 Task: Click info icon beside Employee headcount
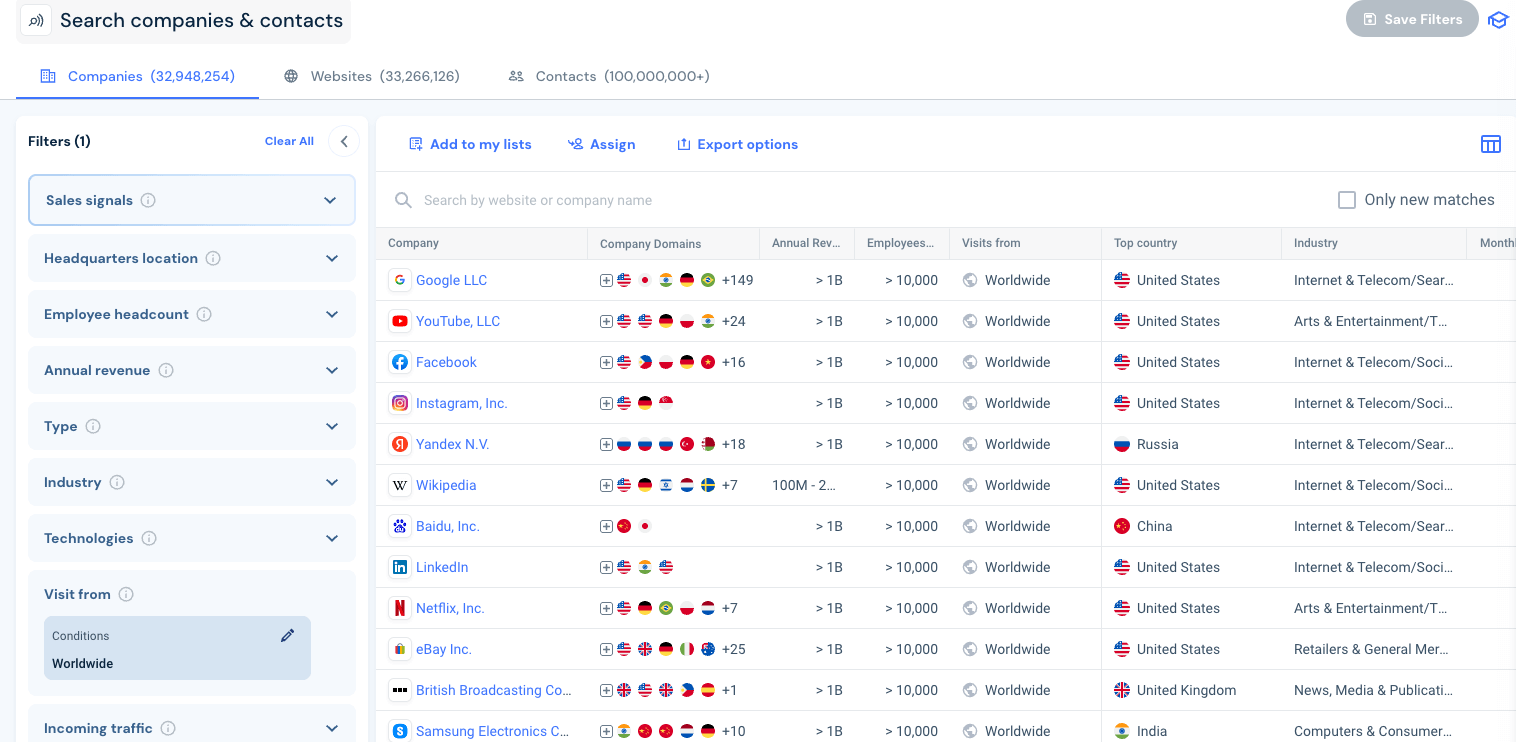pyautogui.click(x=204, y=314)
